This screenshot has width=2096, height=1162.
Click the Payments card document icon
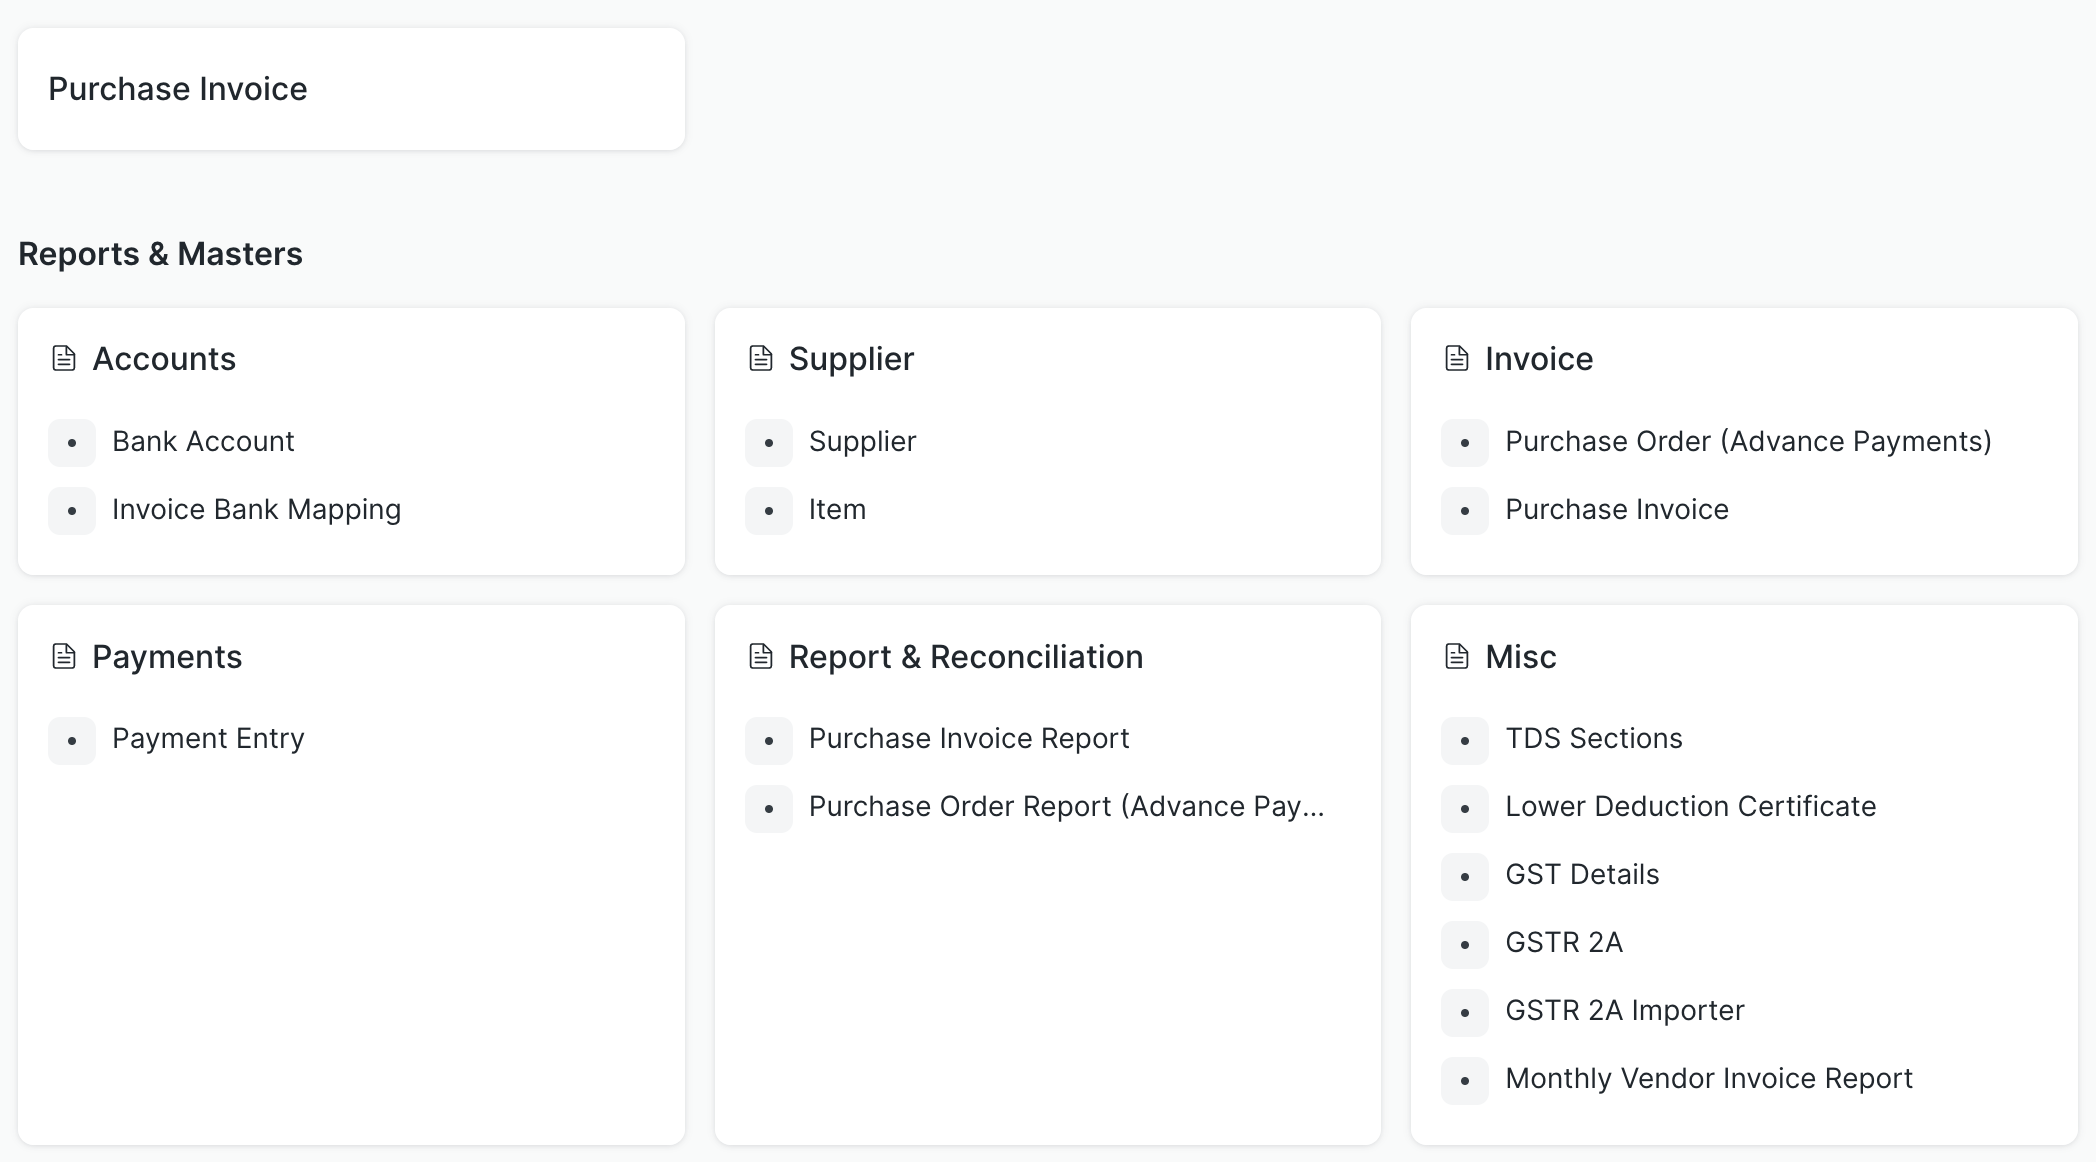point(64,656)
